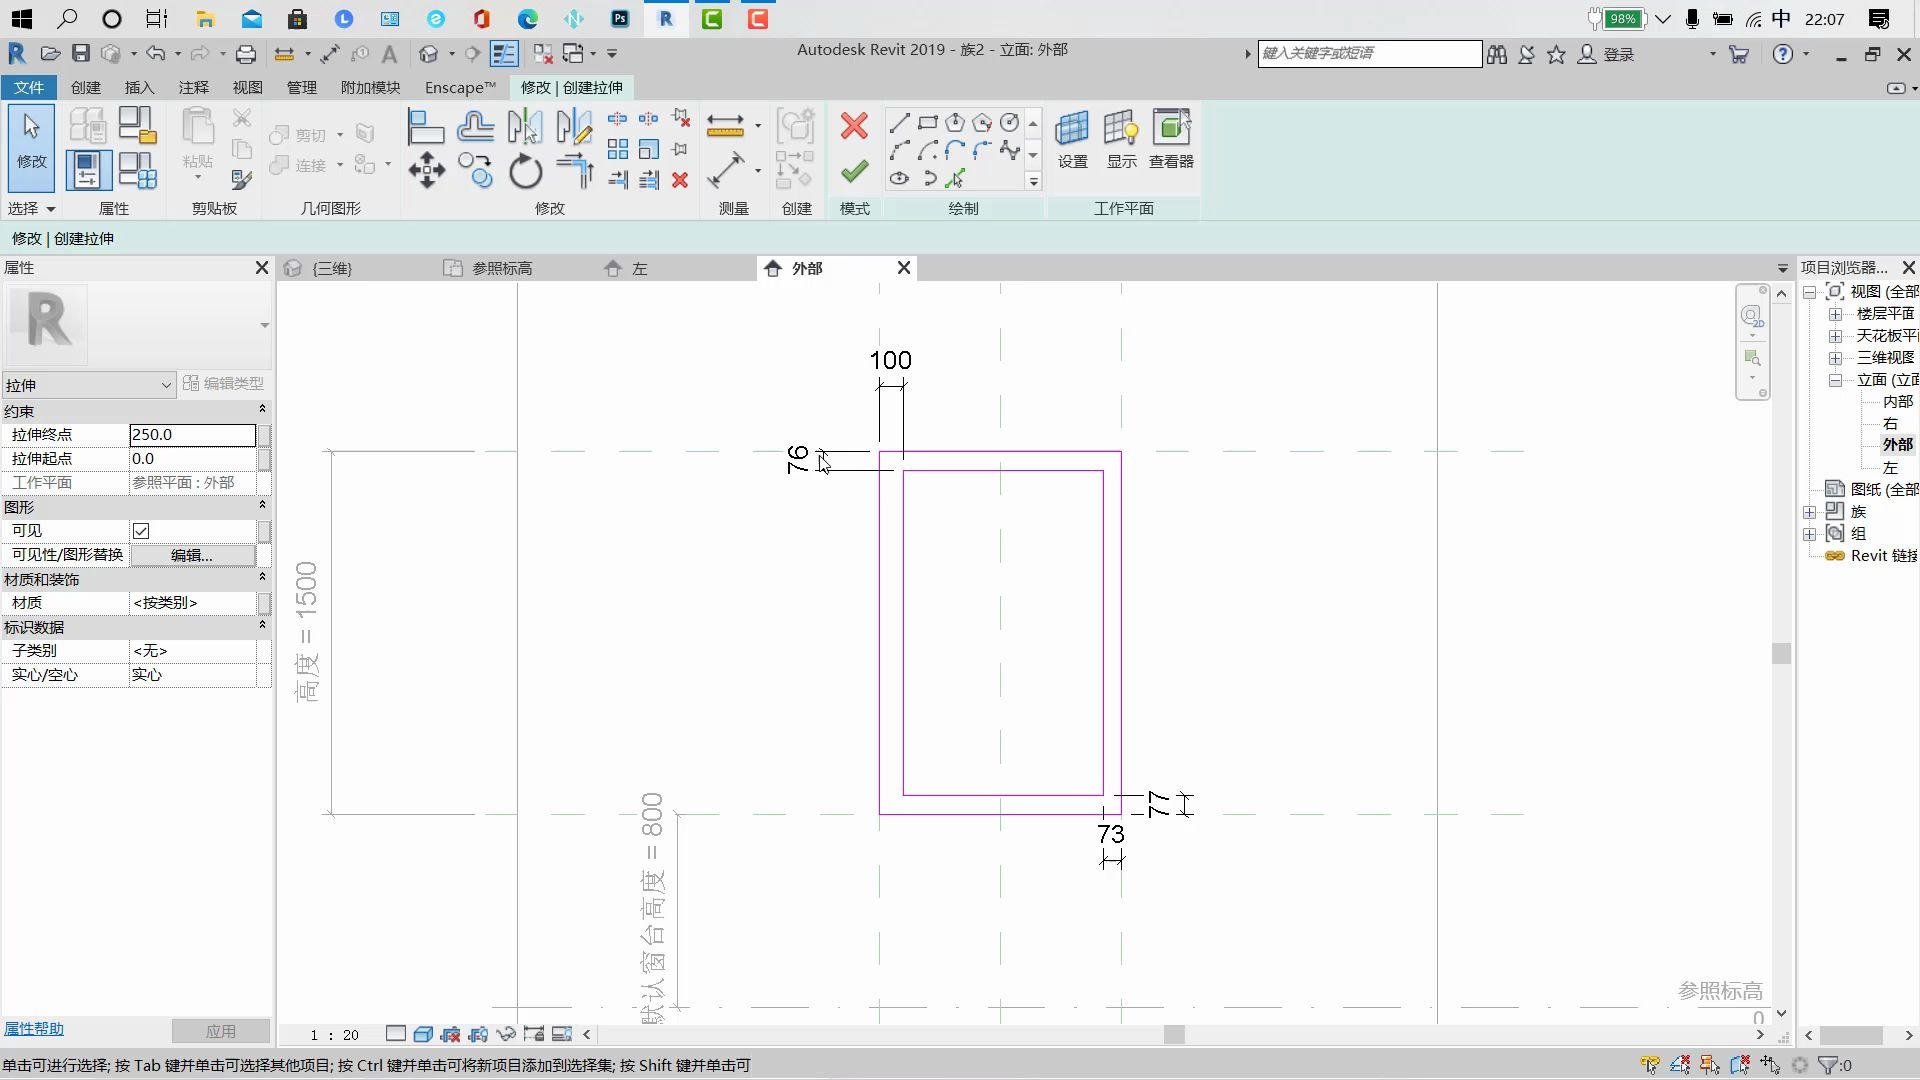
Task: Click the 拉伸终点 value field
Action: point(192,435)
